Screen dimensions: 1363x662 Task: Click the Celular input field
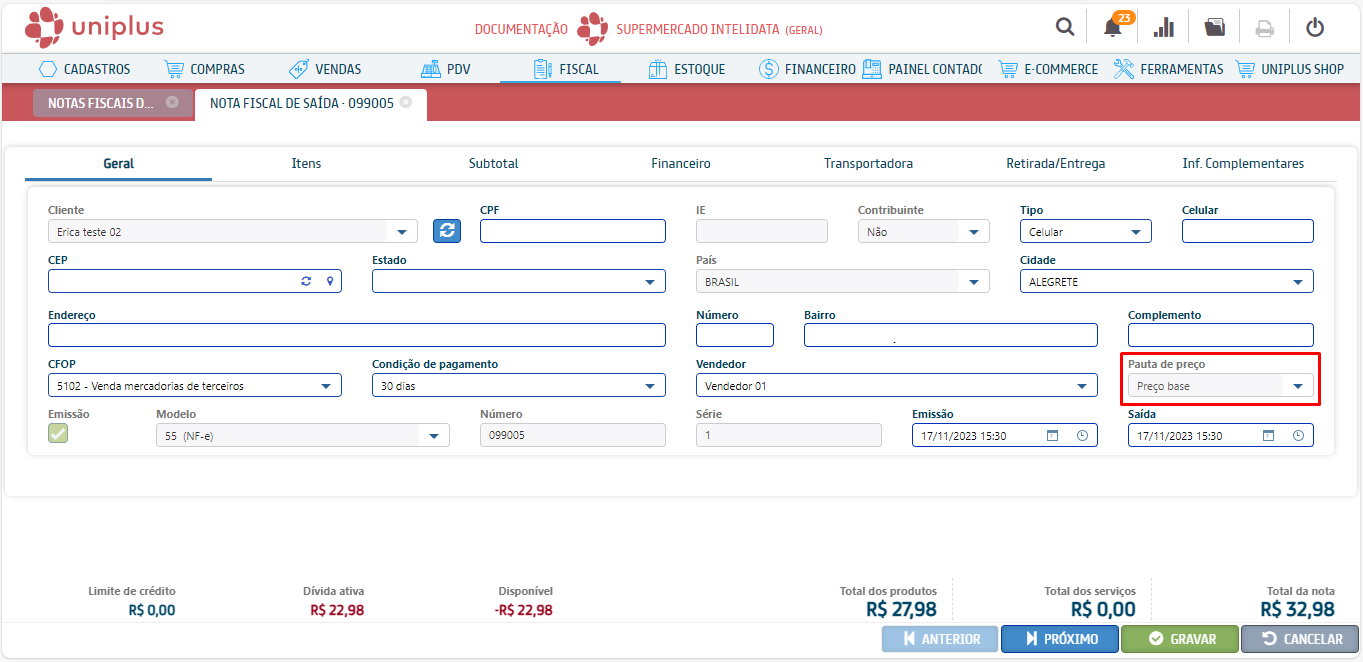pos(1248,231)
